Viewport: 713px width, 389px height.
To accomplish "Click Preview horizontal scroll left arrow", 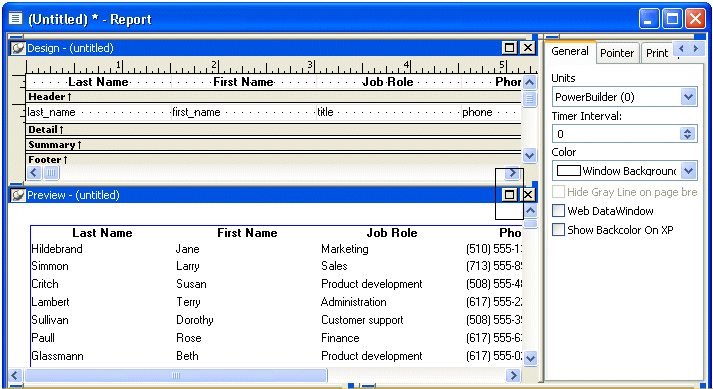I will (x=15, y=375).
